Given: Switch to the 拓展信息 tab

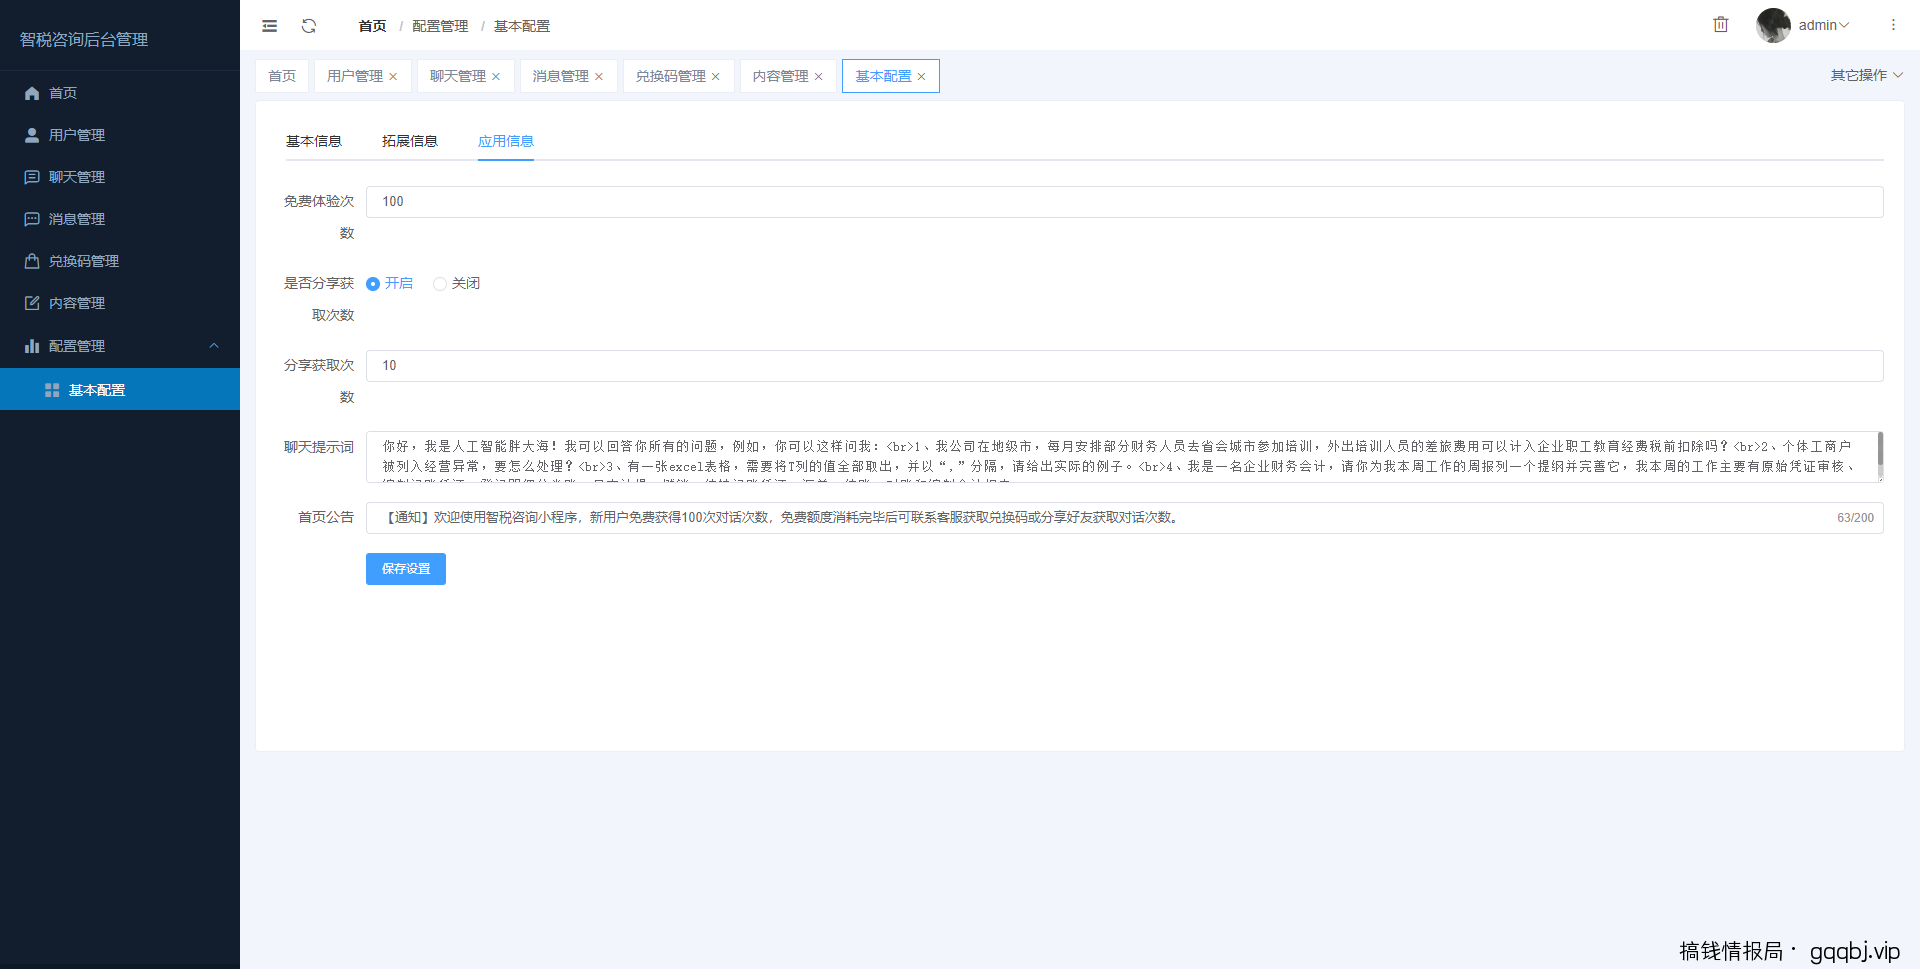Looking at the screenshot, I should pyautogui.click(x=410, y=141).
